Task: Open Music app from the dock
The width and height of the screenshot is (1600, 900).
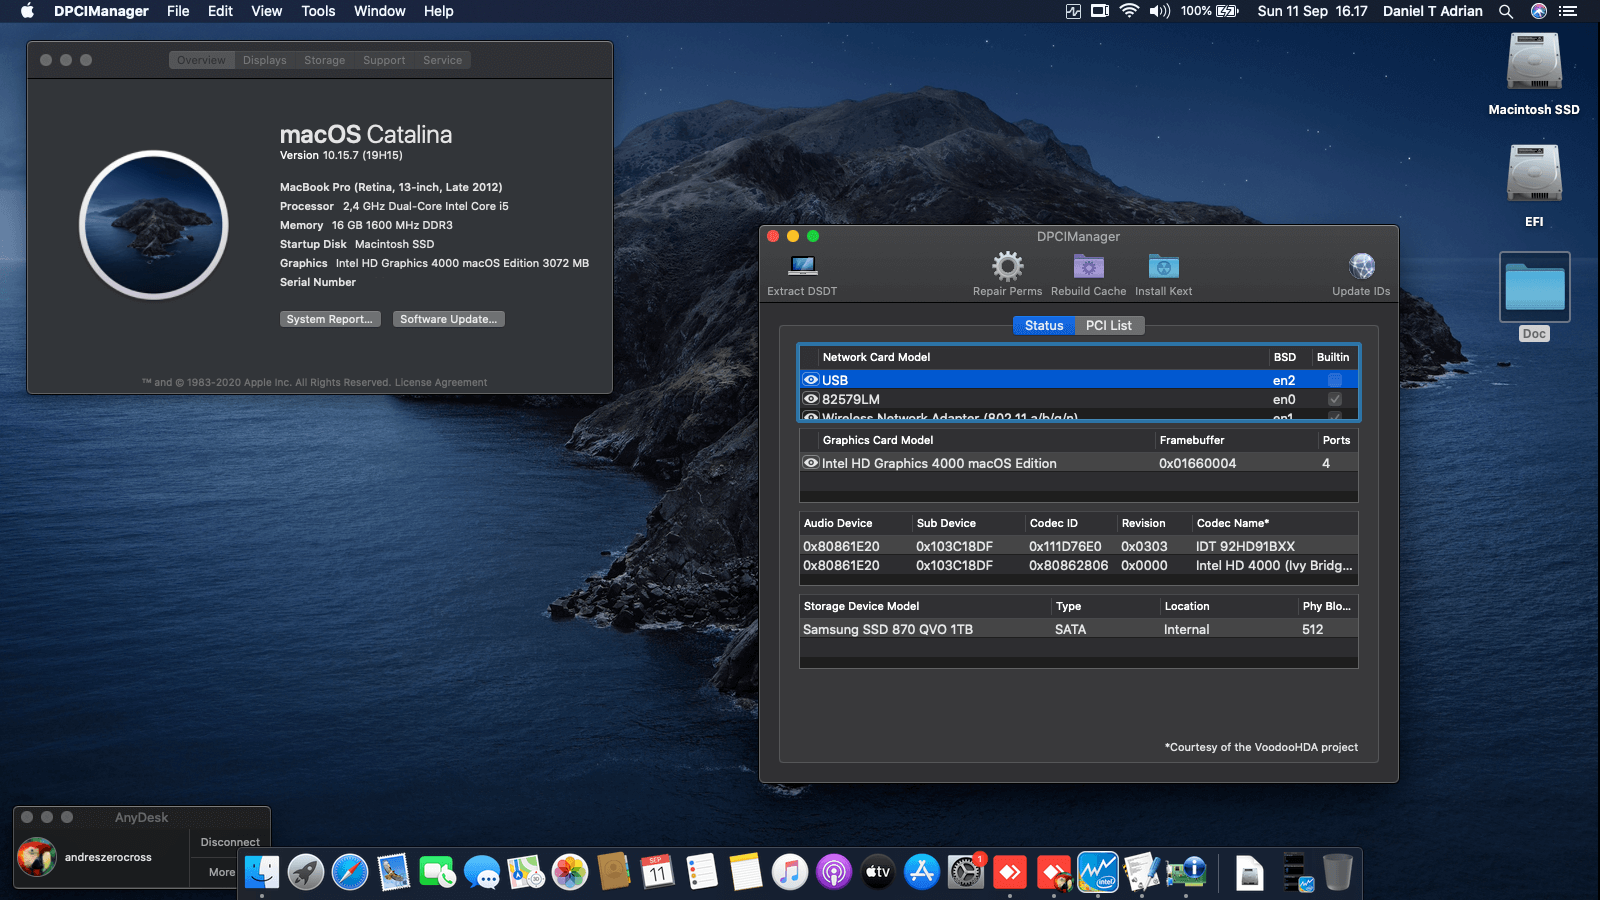Action: 790,872
